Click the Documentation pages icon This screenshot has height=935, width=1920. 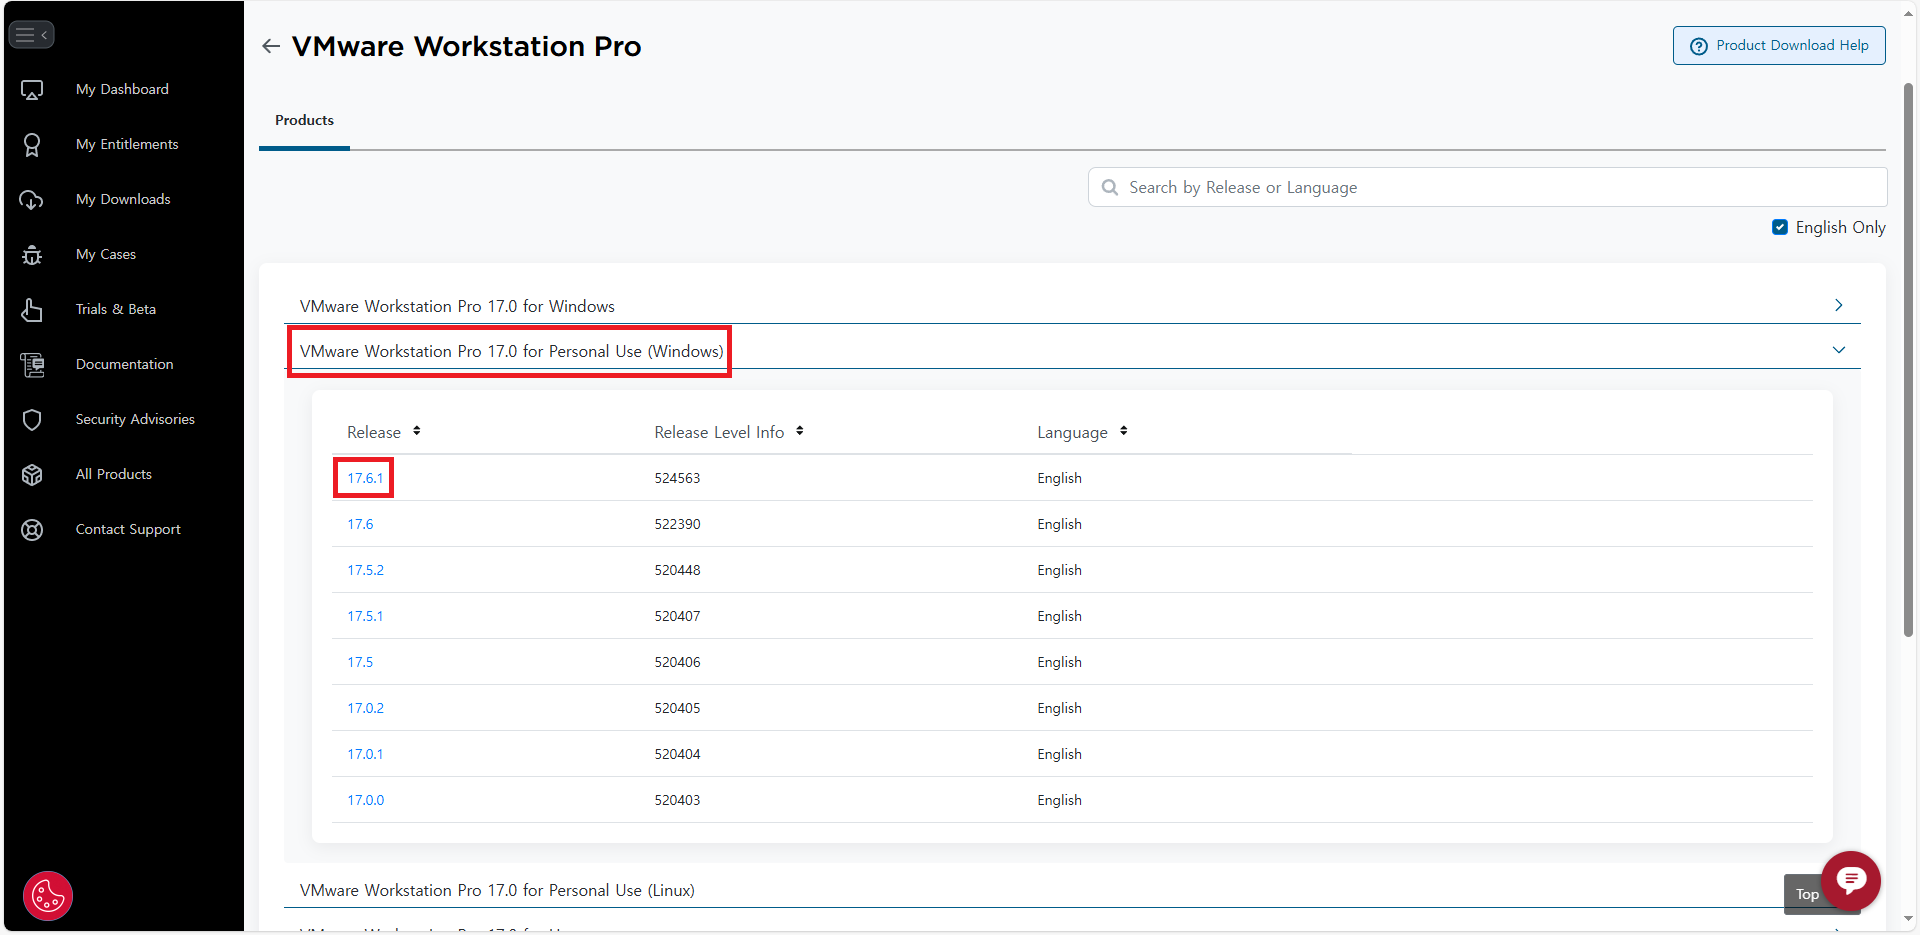click(x=32, y=365)
